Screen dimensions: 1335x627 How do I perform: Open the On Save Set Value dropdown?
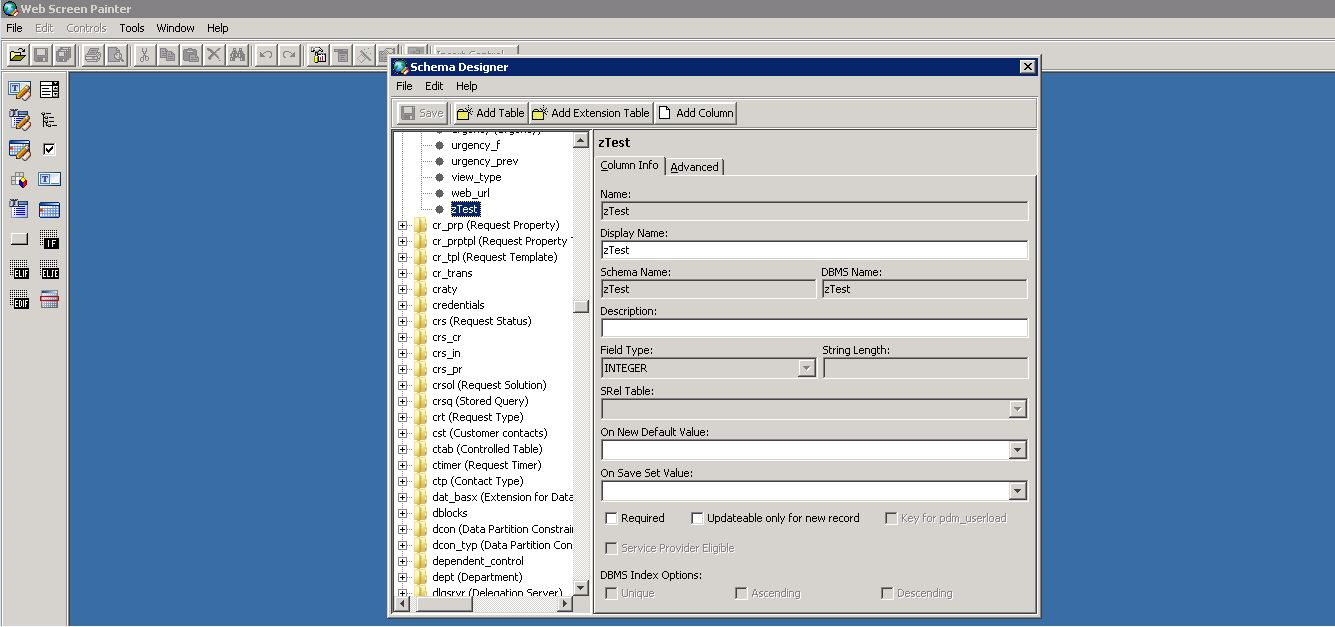click(x=1017, y=491)
